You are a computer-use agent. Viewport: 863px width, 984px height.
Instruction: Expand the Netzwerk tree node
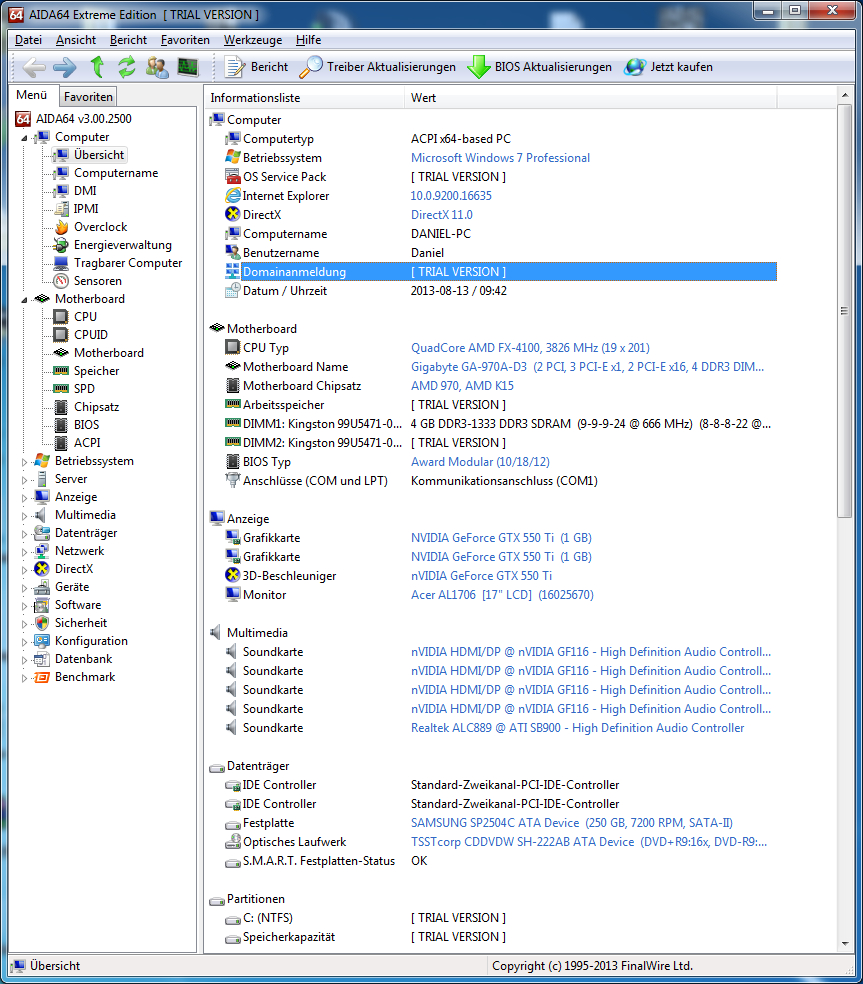(24, 552)
